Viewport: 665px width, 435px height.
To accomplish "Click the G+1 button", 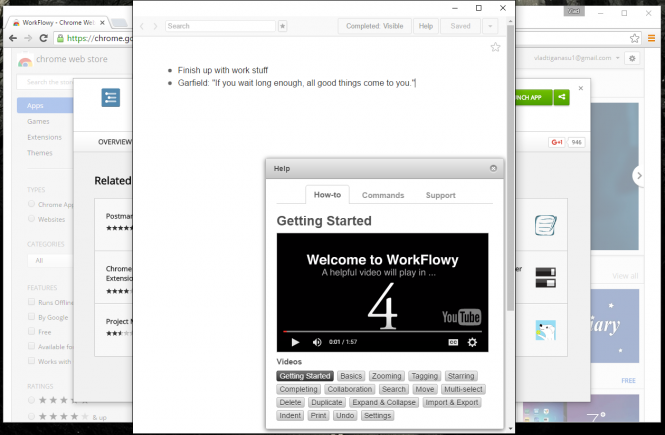I will click(557, 142).
